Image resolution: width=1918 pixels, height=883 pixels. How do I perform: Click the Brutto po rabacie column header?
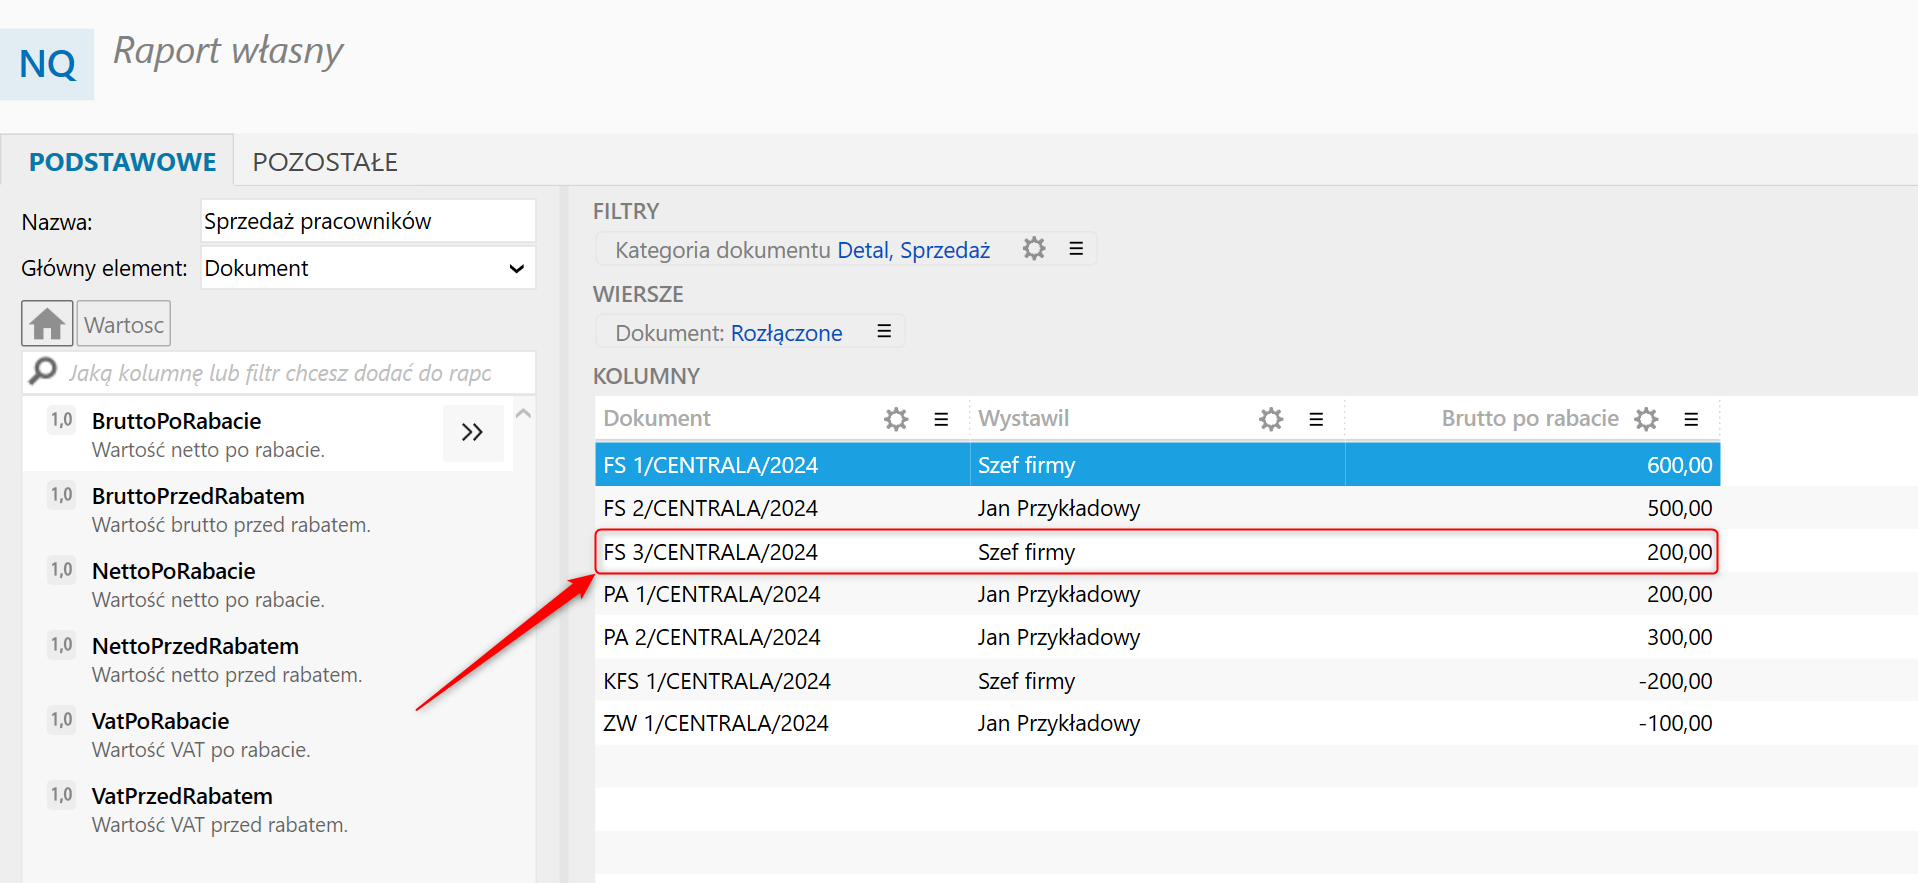click(1530, 418)
